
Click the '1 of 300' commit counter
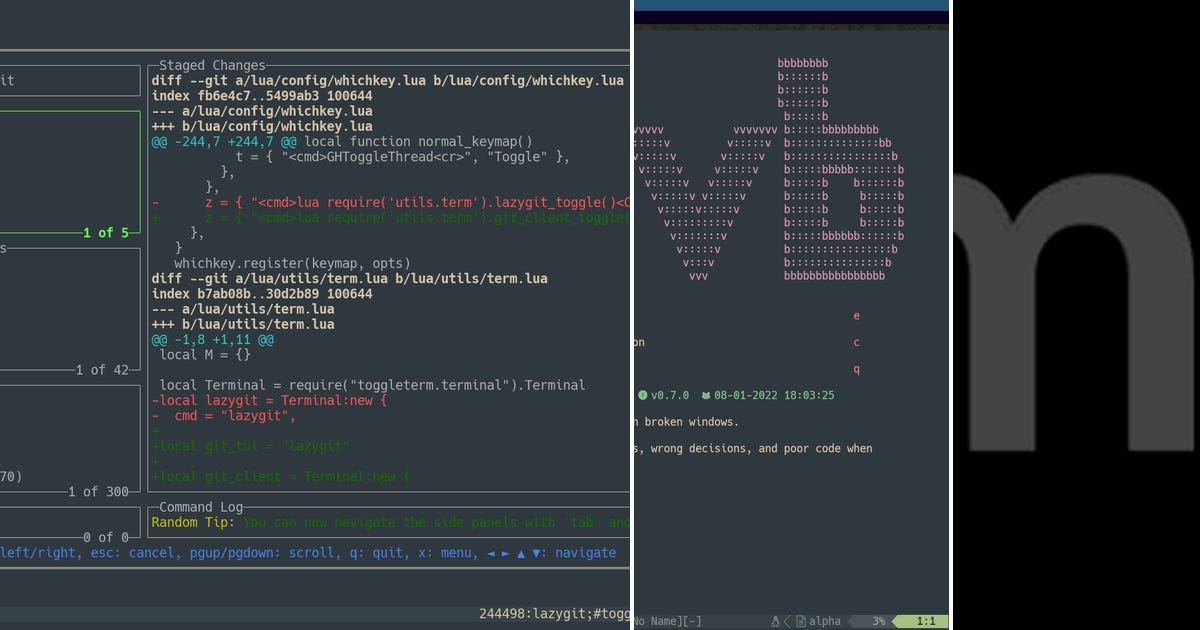pyautogui.click(x=97, y=491)
